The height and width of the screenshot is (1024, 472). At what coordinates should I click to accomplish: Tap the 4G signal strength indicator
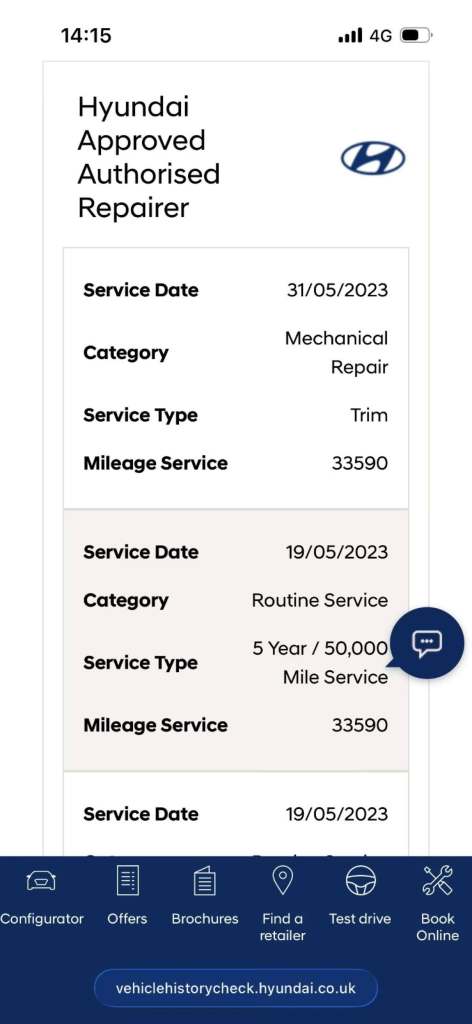coord(366,35)
